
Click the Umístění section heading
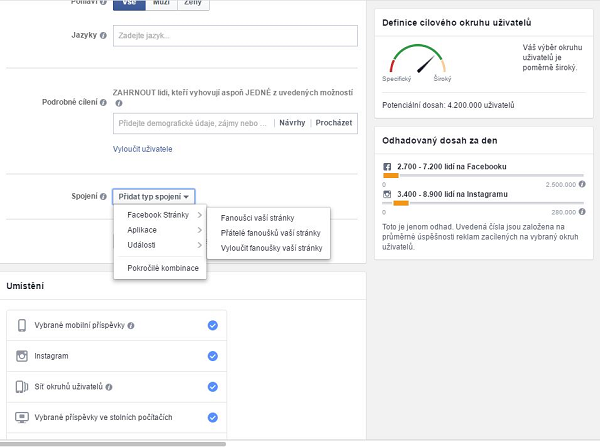click(x=25, y=286)
